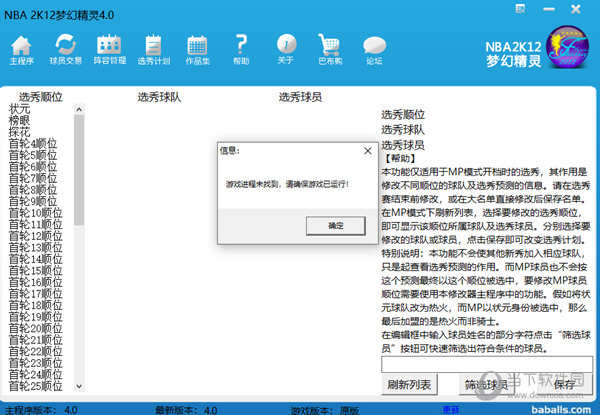The image size is (600, 415).
Task: Open 帮助 question mark icon
Action: pos(241,50)
